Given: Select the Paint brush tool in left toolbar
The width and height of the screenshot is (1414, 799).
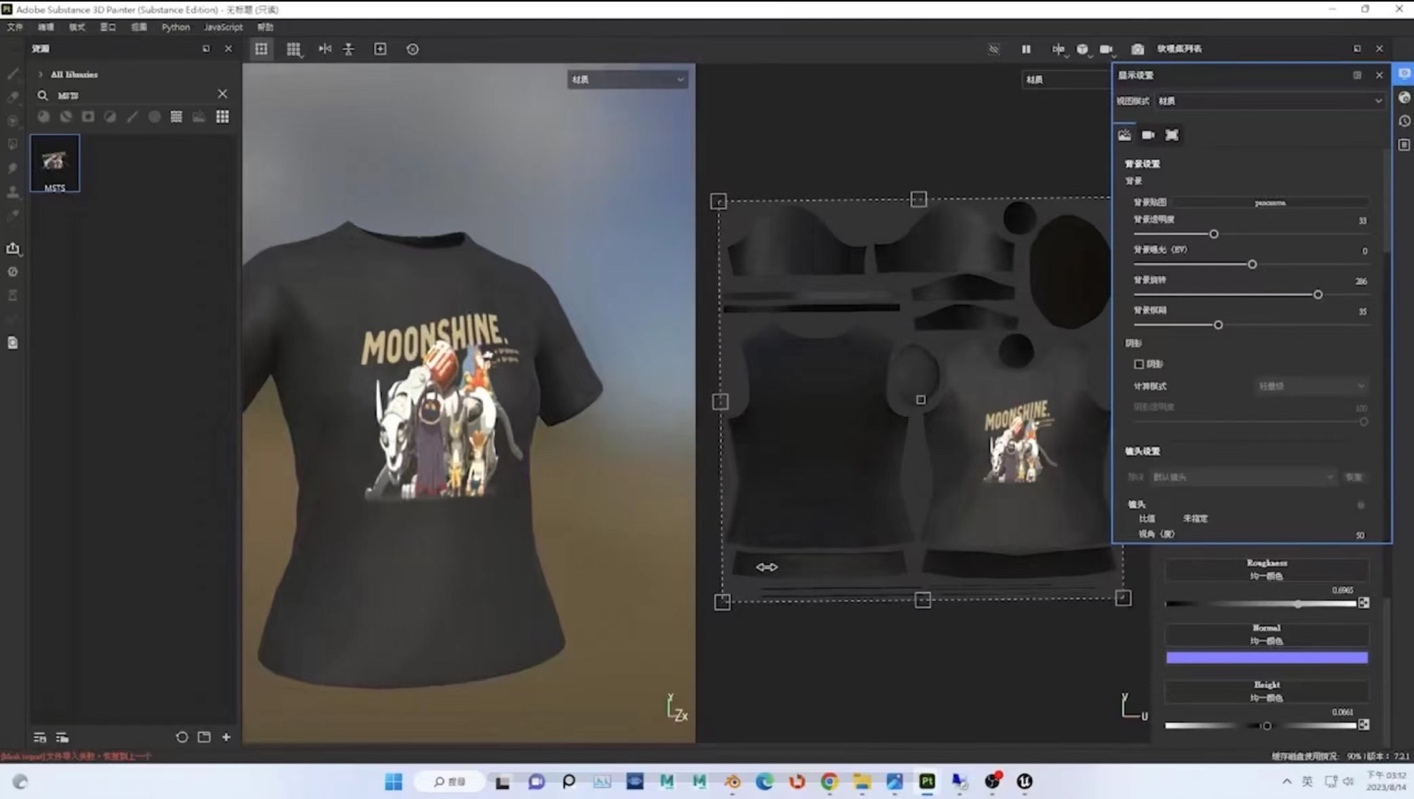Looking at the screenshot, I should (13, 73).
